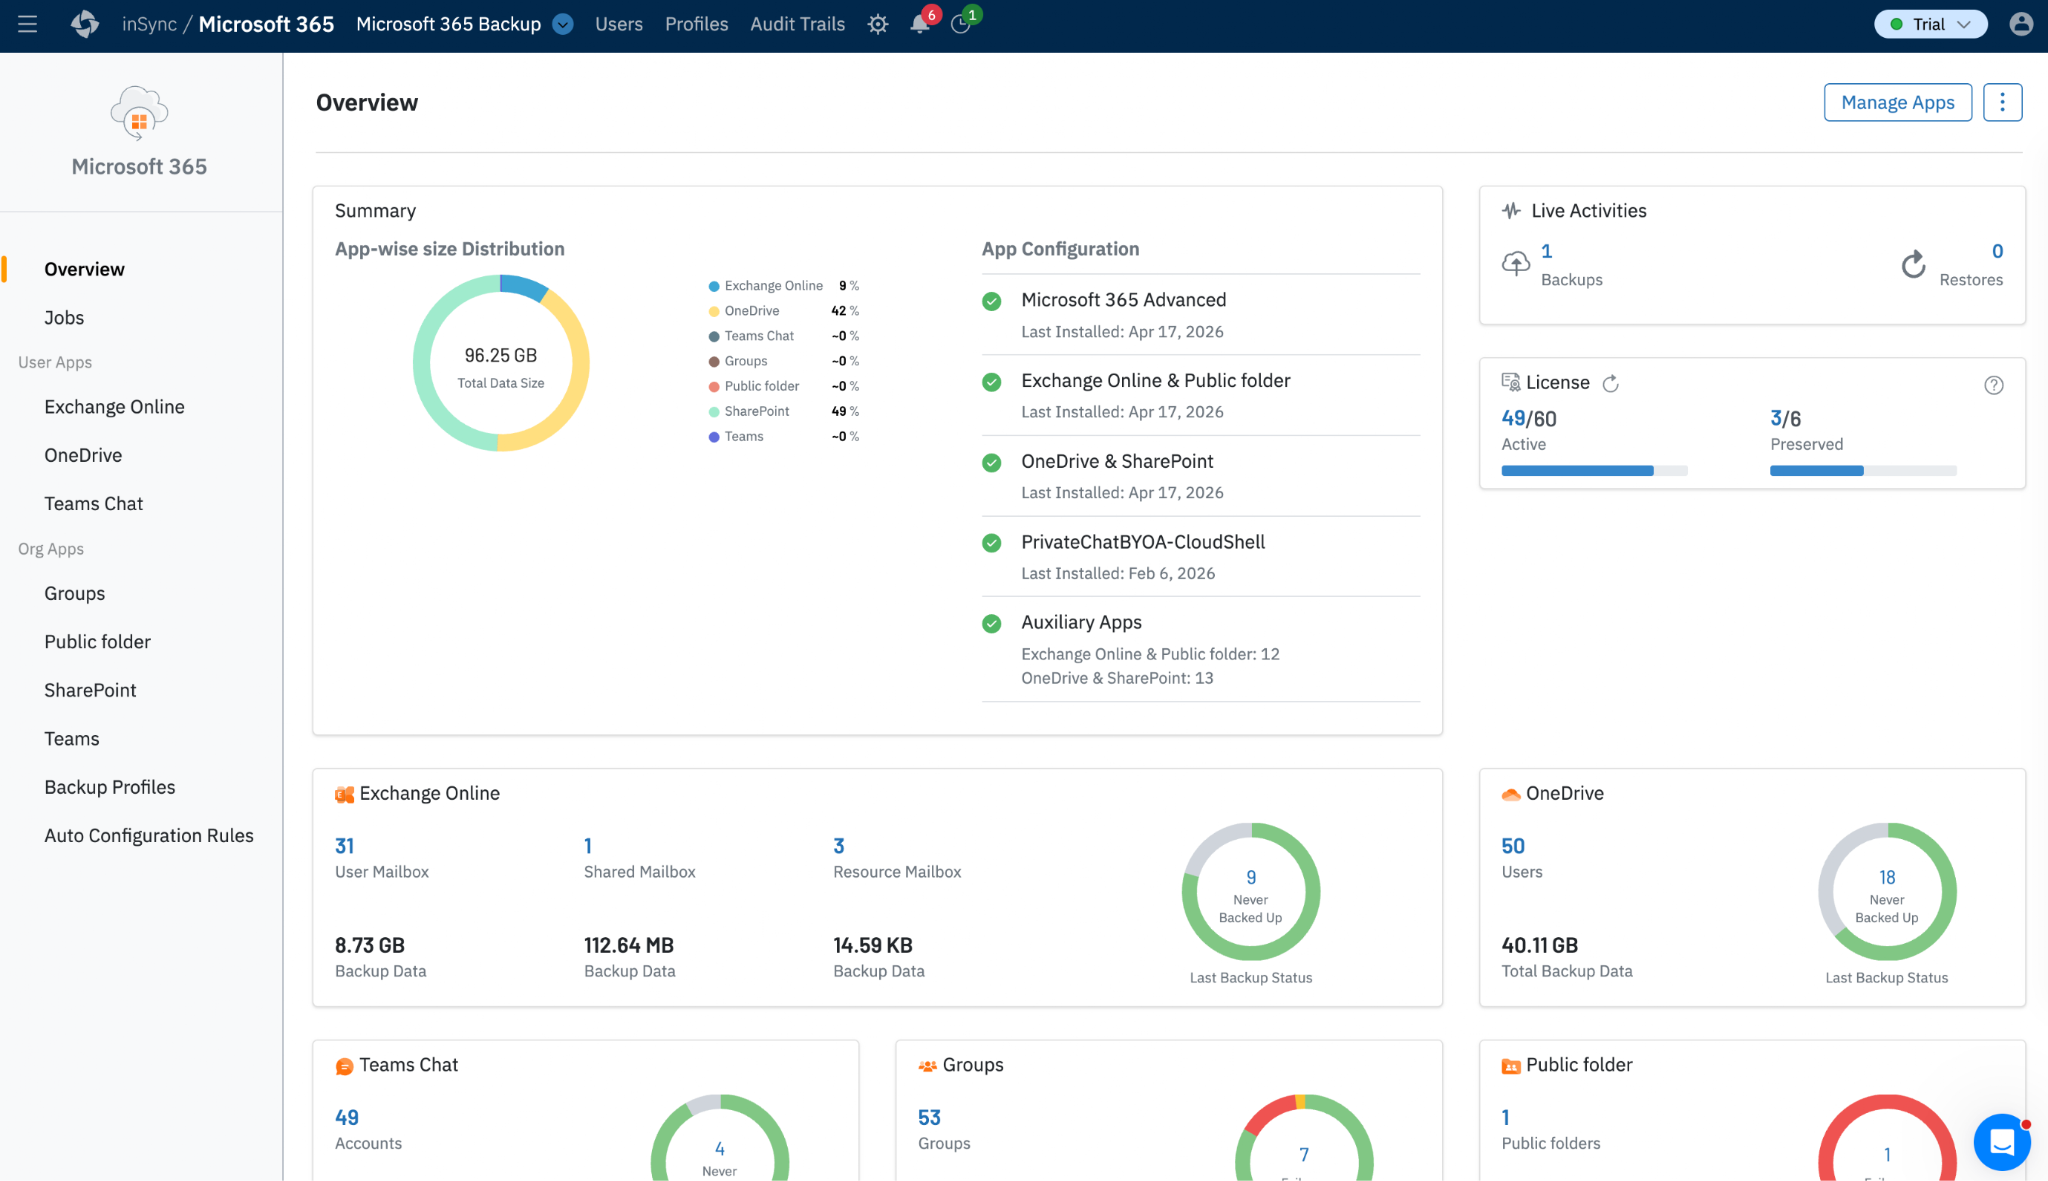Screen dimensions: 2048x1181
Task: Click Exchange Online Last Backup Status donut
Action: click(1250, 892)
